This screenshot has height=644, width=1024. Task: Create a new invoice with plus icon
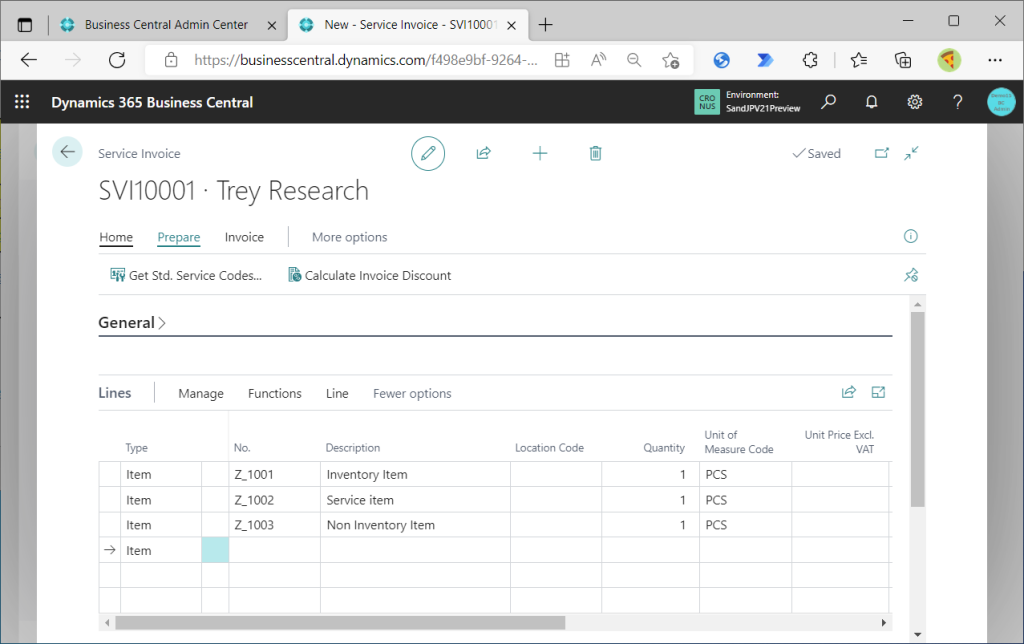pyautogui.click(x=539, y=153)
